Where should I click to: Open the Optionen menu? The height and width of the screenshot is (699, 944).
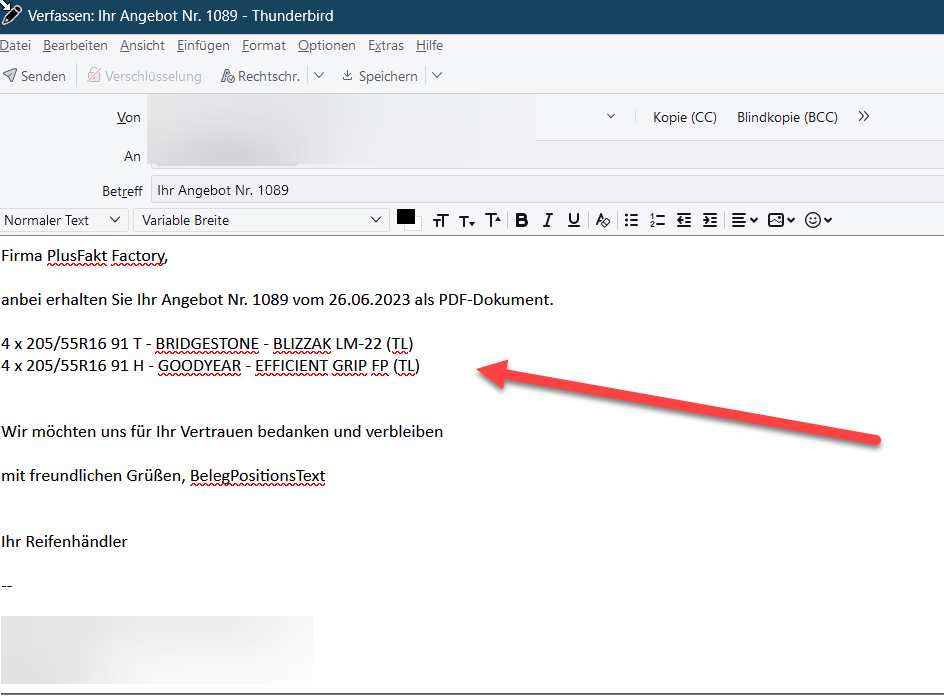[x=326, y=46]
